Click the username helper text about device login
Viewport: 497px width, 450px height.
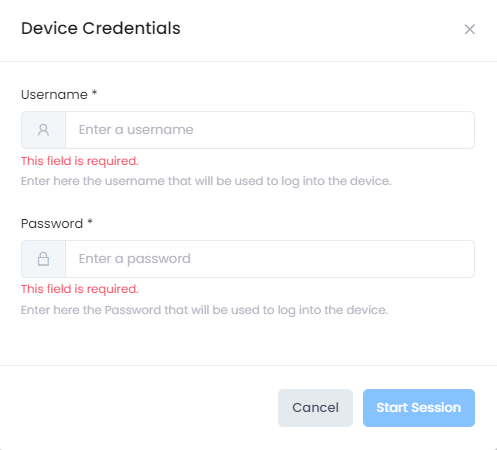coord(206,181)
